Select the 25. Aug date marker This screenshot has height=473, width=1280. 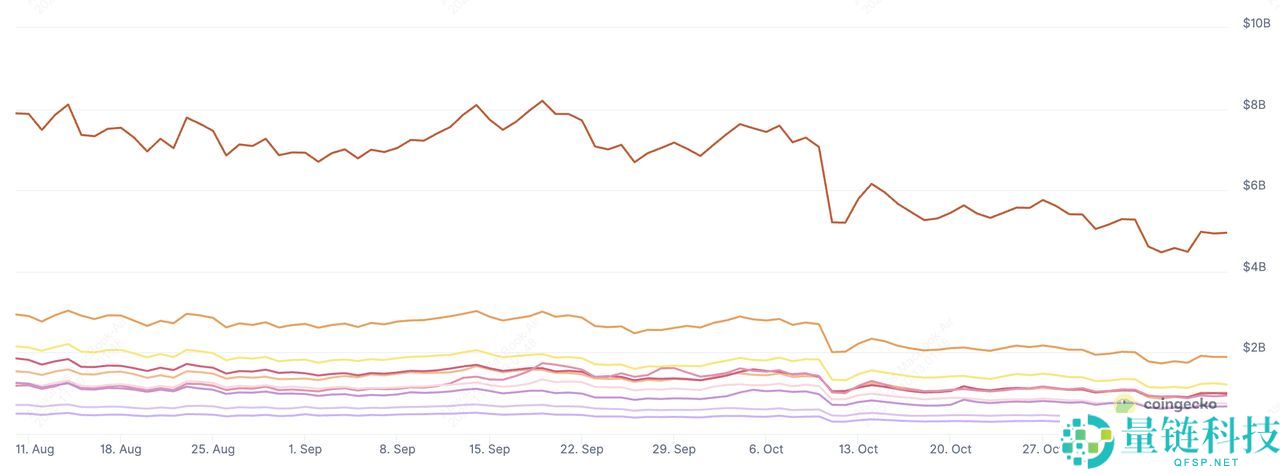click(213, 450)
